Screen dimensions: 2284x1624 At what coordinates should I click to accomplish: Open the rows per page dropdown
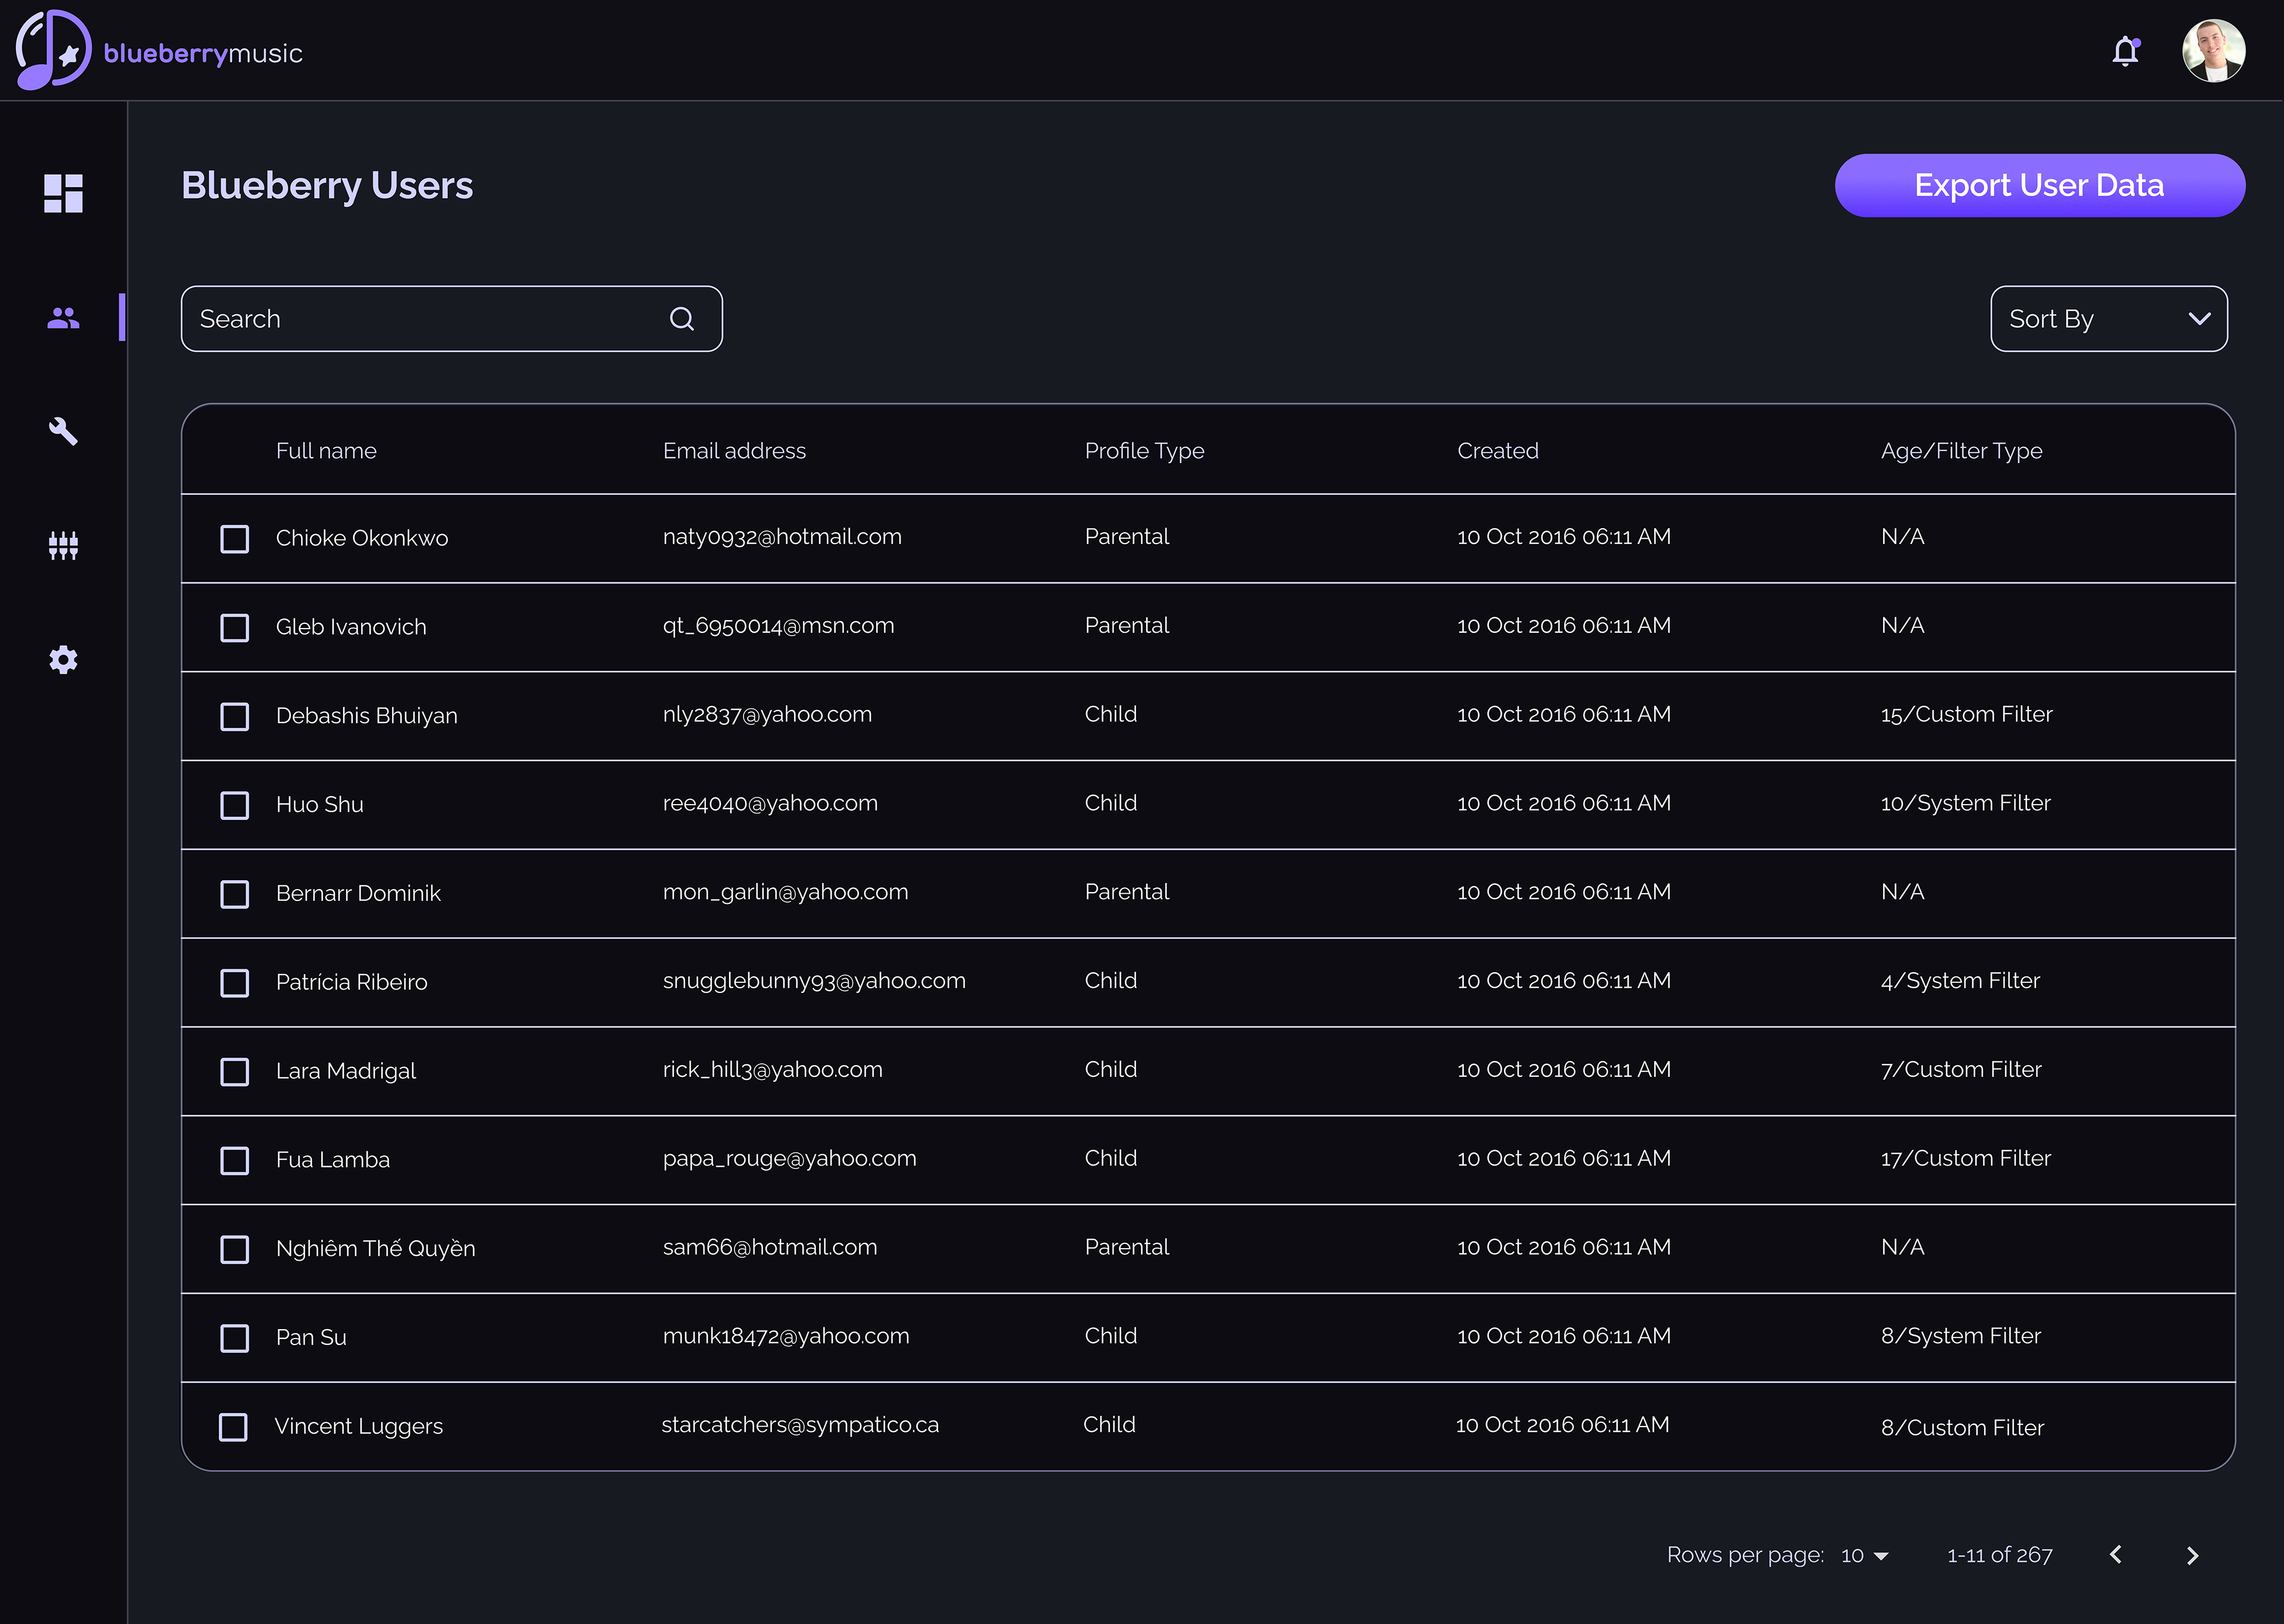[1864, 1555]
